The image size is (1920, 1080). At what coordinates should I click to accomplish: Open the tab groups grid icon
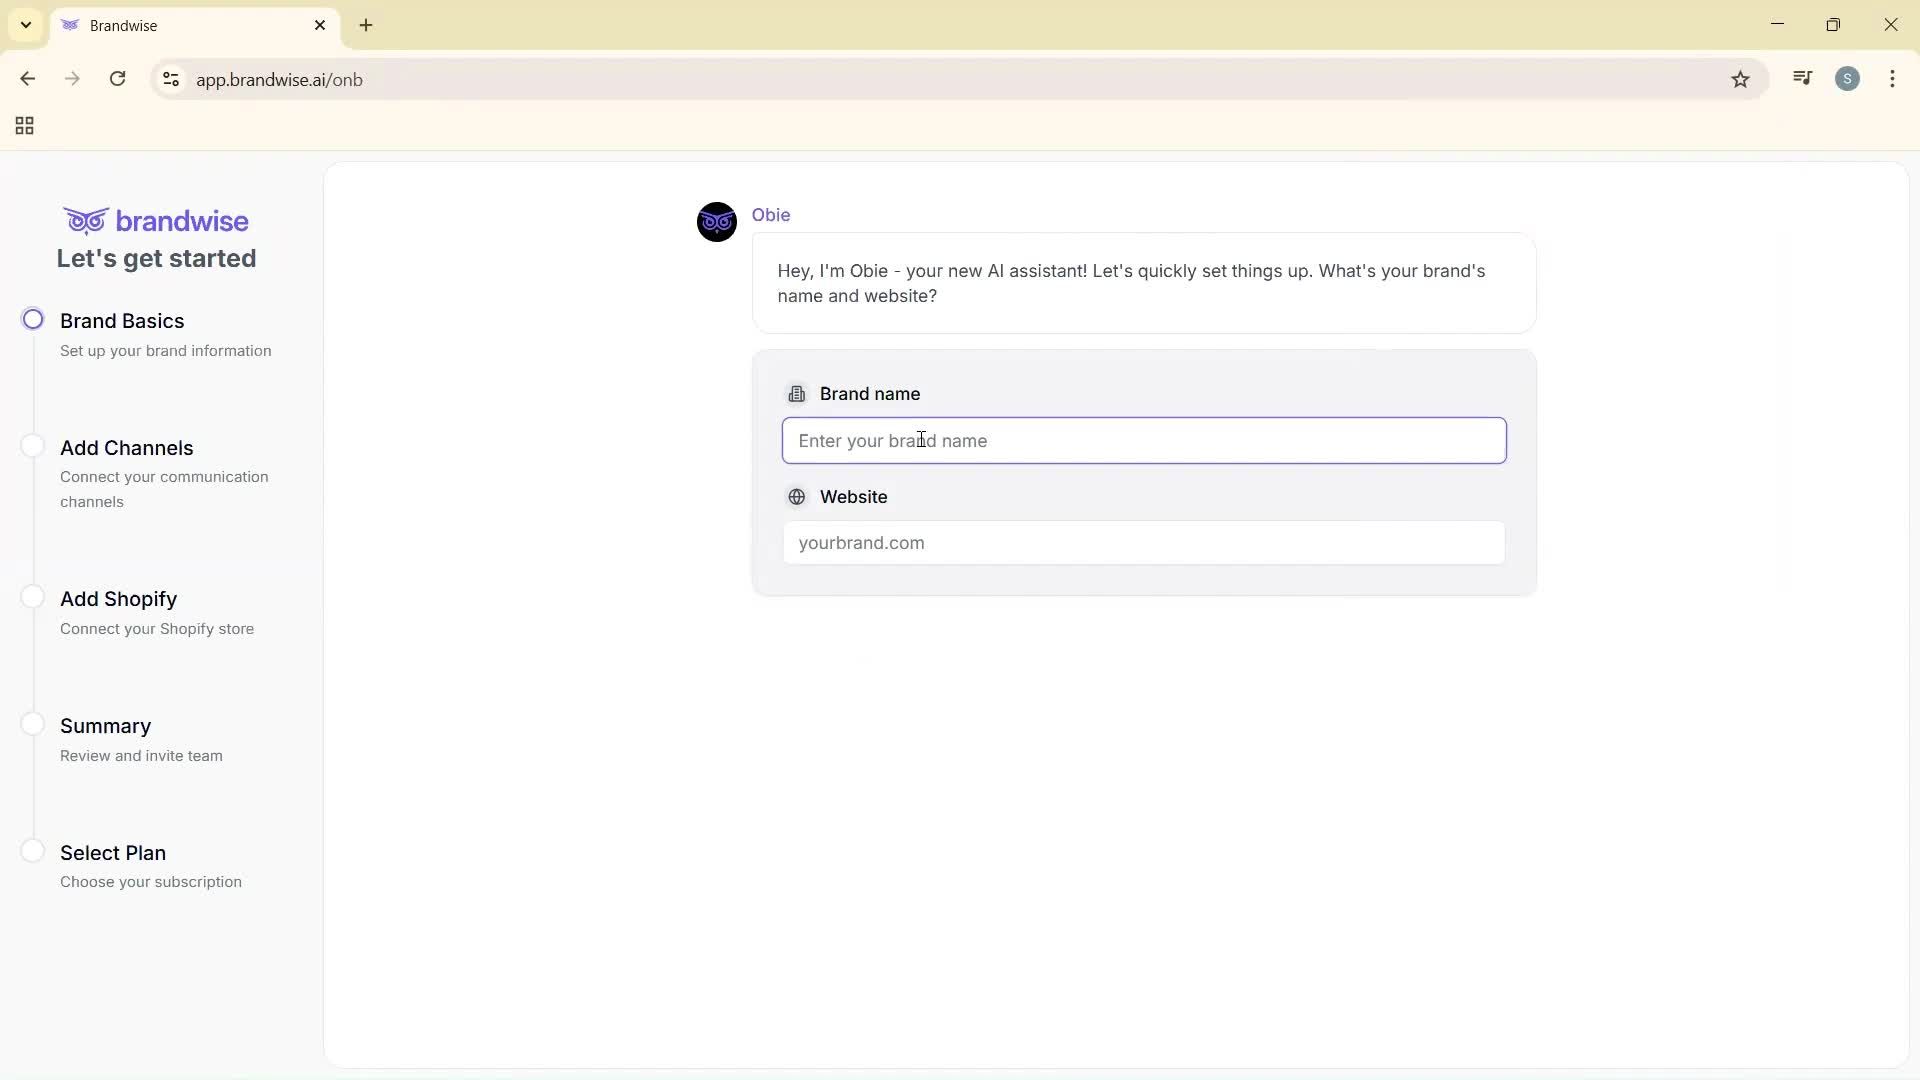point(23,125)
